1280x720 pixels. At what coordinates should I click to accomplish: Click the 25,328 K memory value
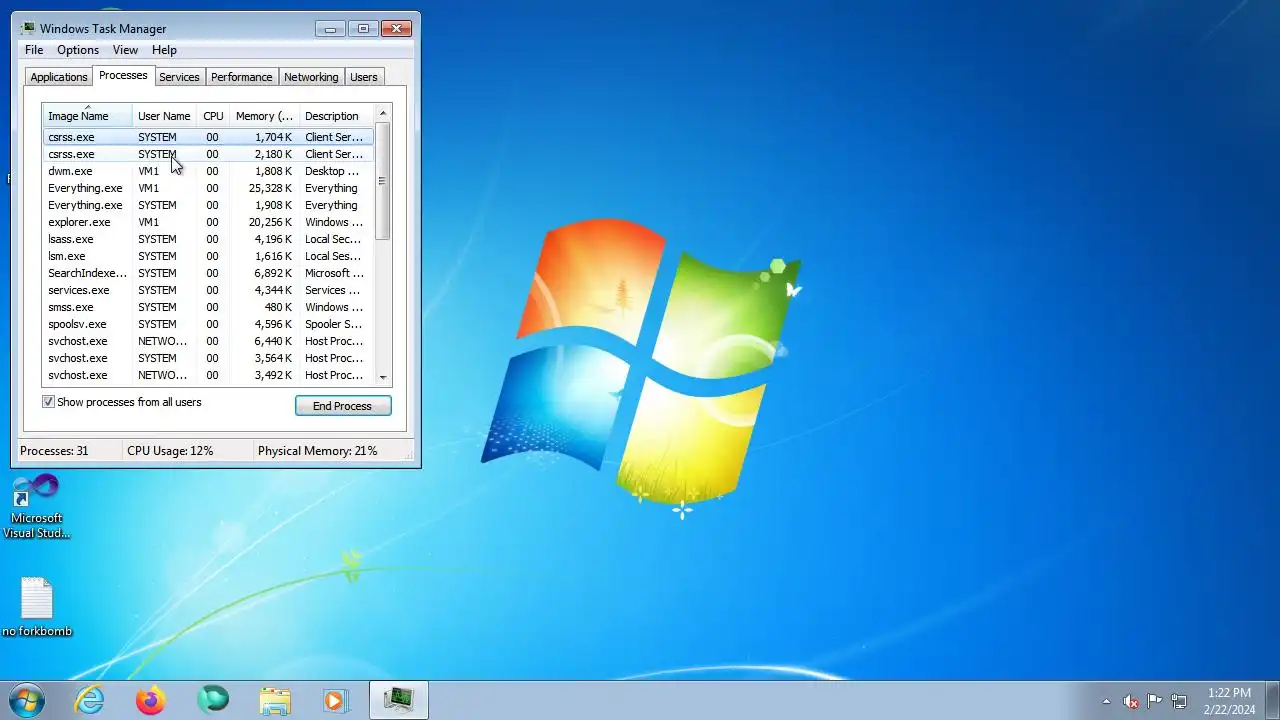click(x=270, y=188)
